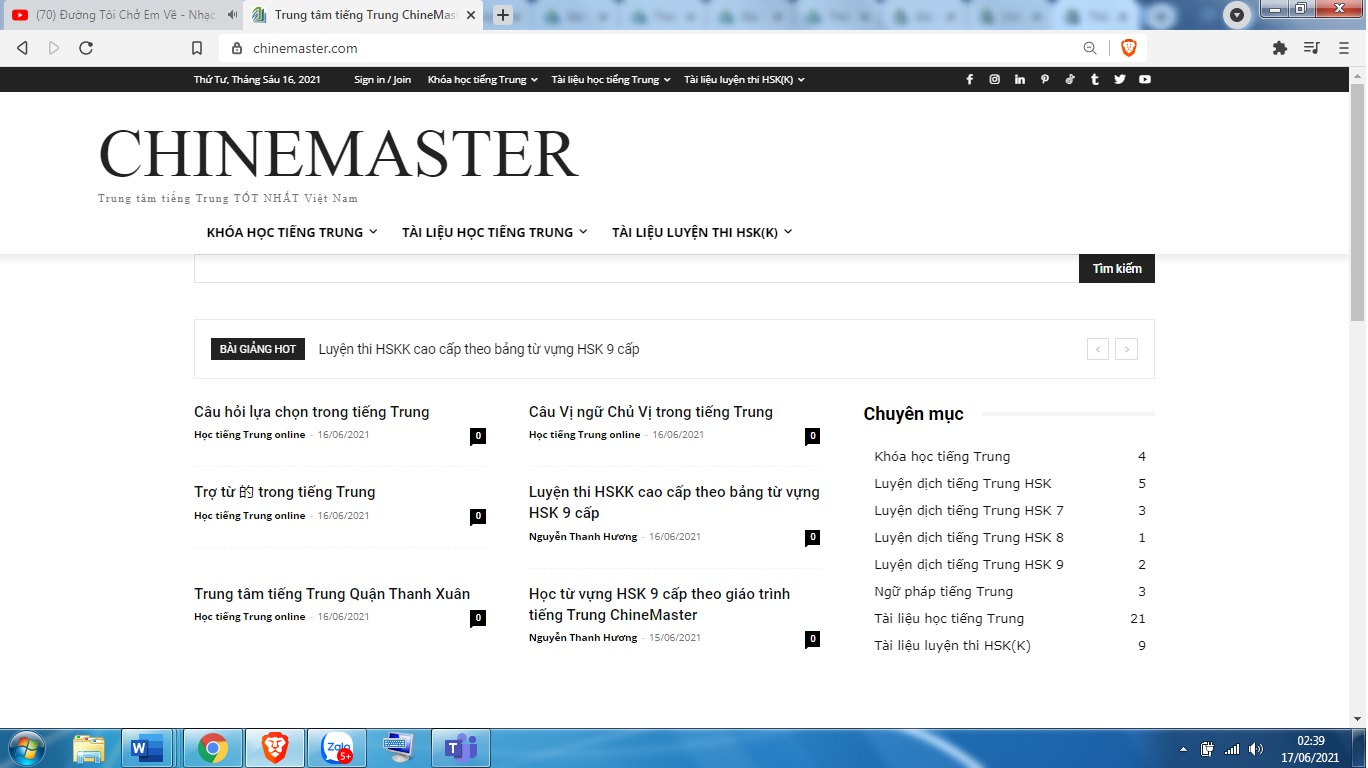Bookmark this page with bookmark icon
Image resolution: width=1368 pixels, height=768 pixels.
(x=197, y=48)
